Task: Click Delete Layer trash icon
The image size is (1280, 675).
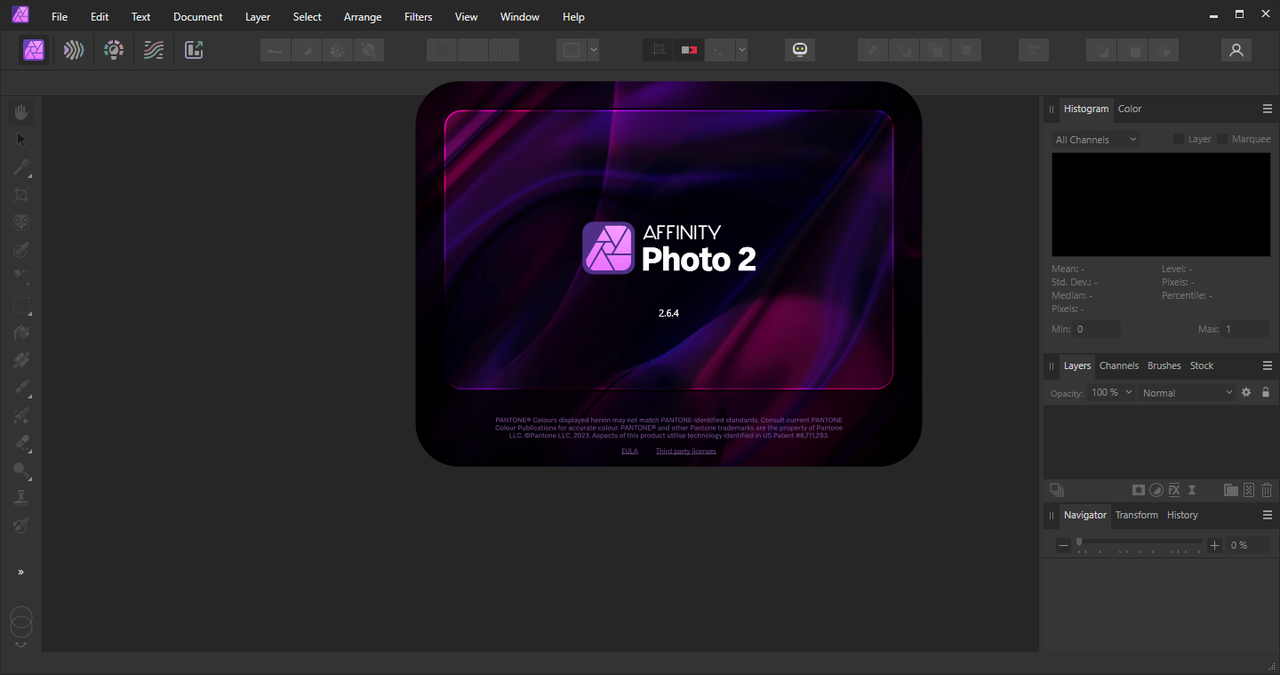Action: tap(1266, 490)
